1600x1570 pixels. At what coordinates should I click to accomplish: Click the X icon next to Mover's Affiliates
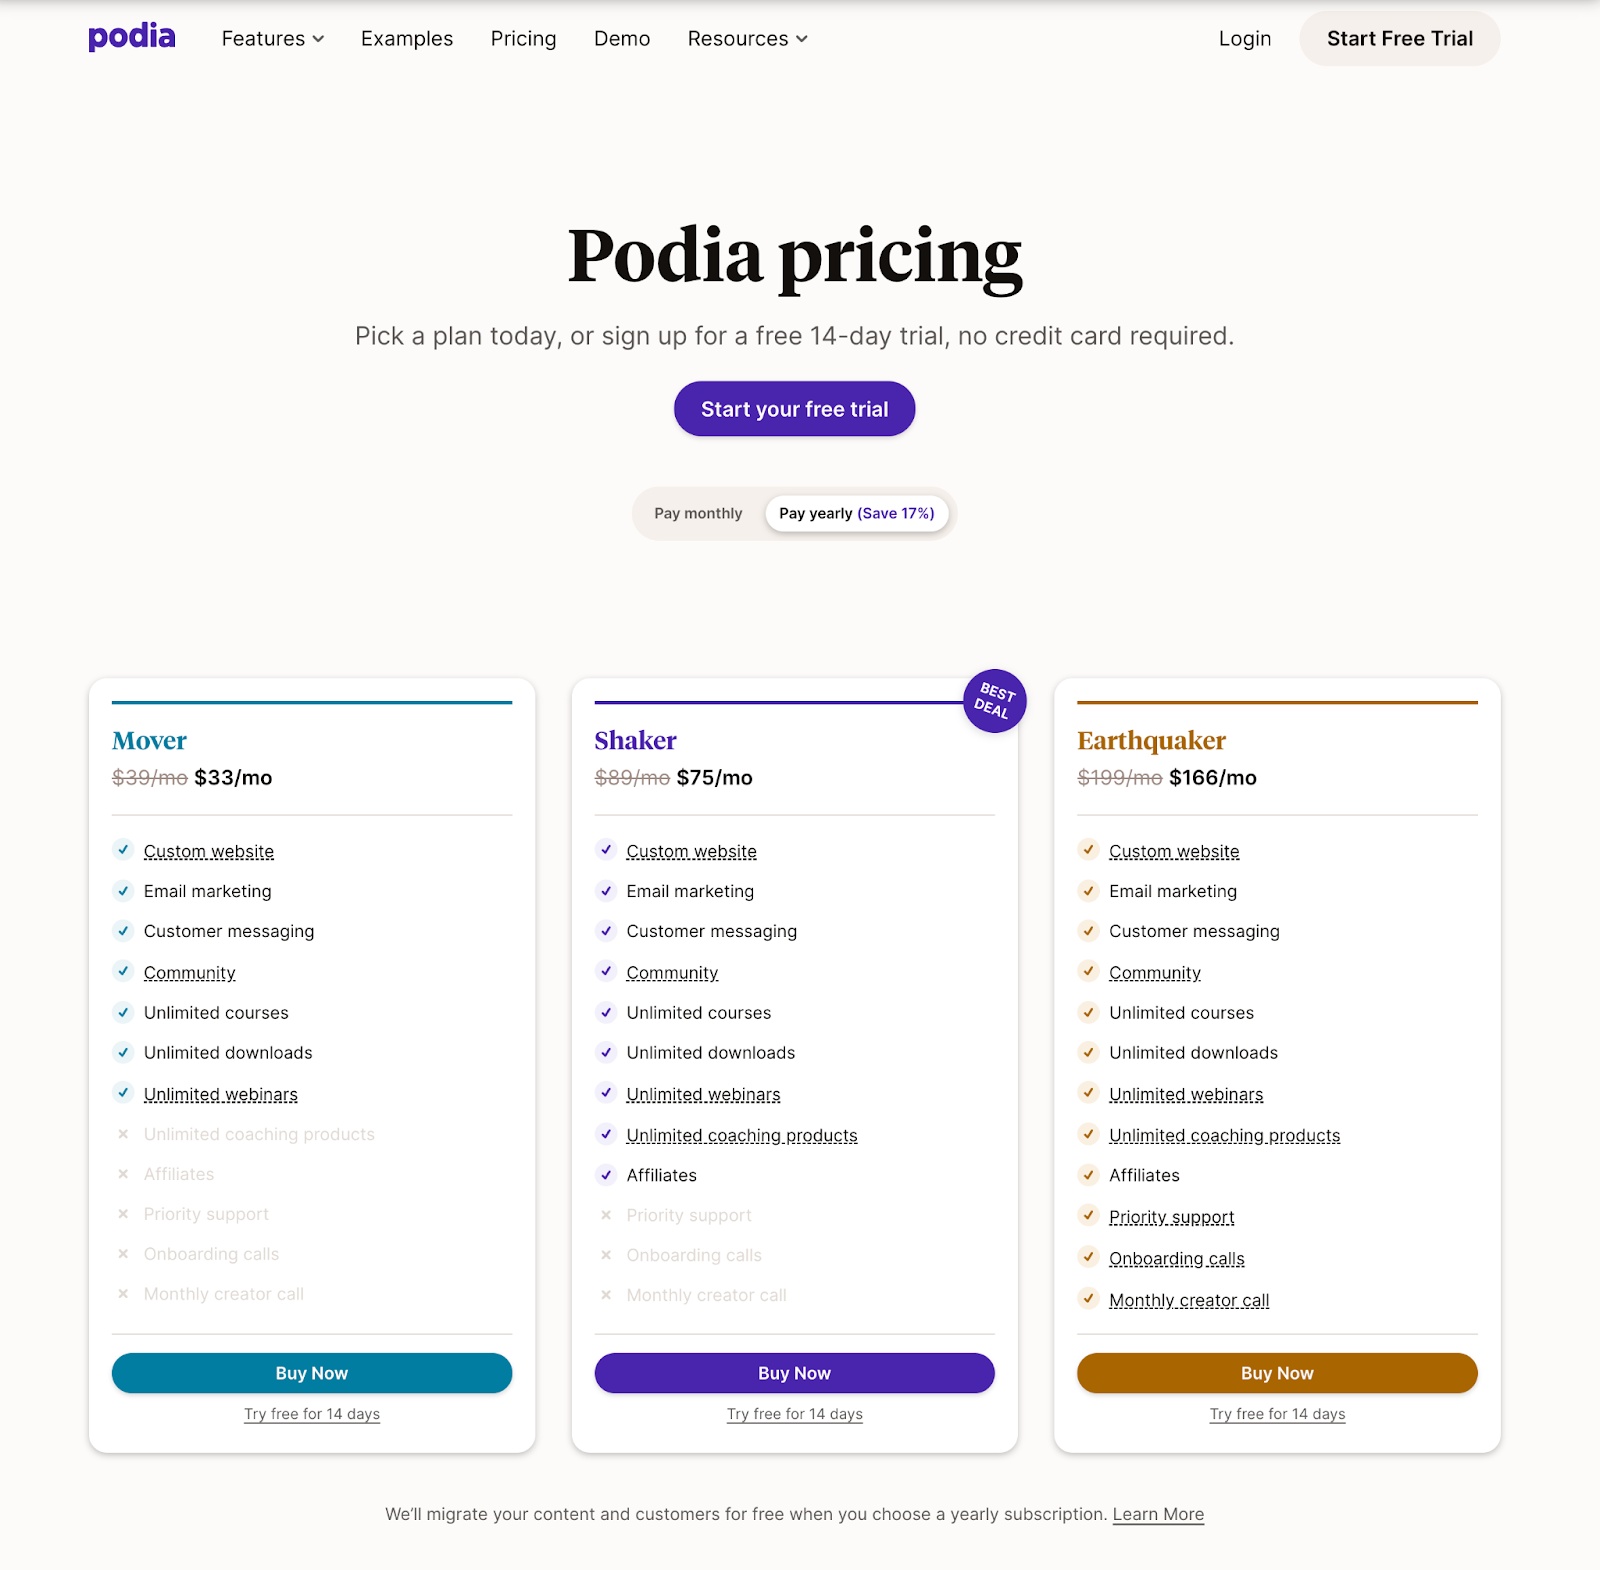(x=123, y=1174)
